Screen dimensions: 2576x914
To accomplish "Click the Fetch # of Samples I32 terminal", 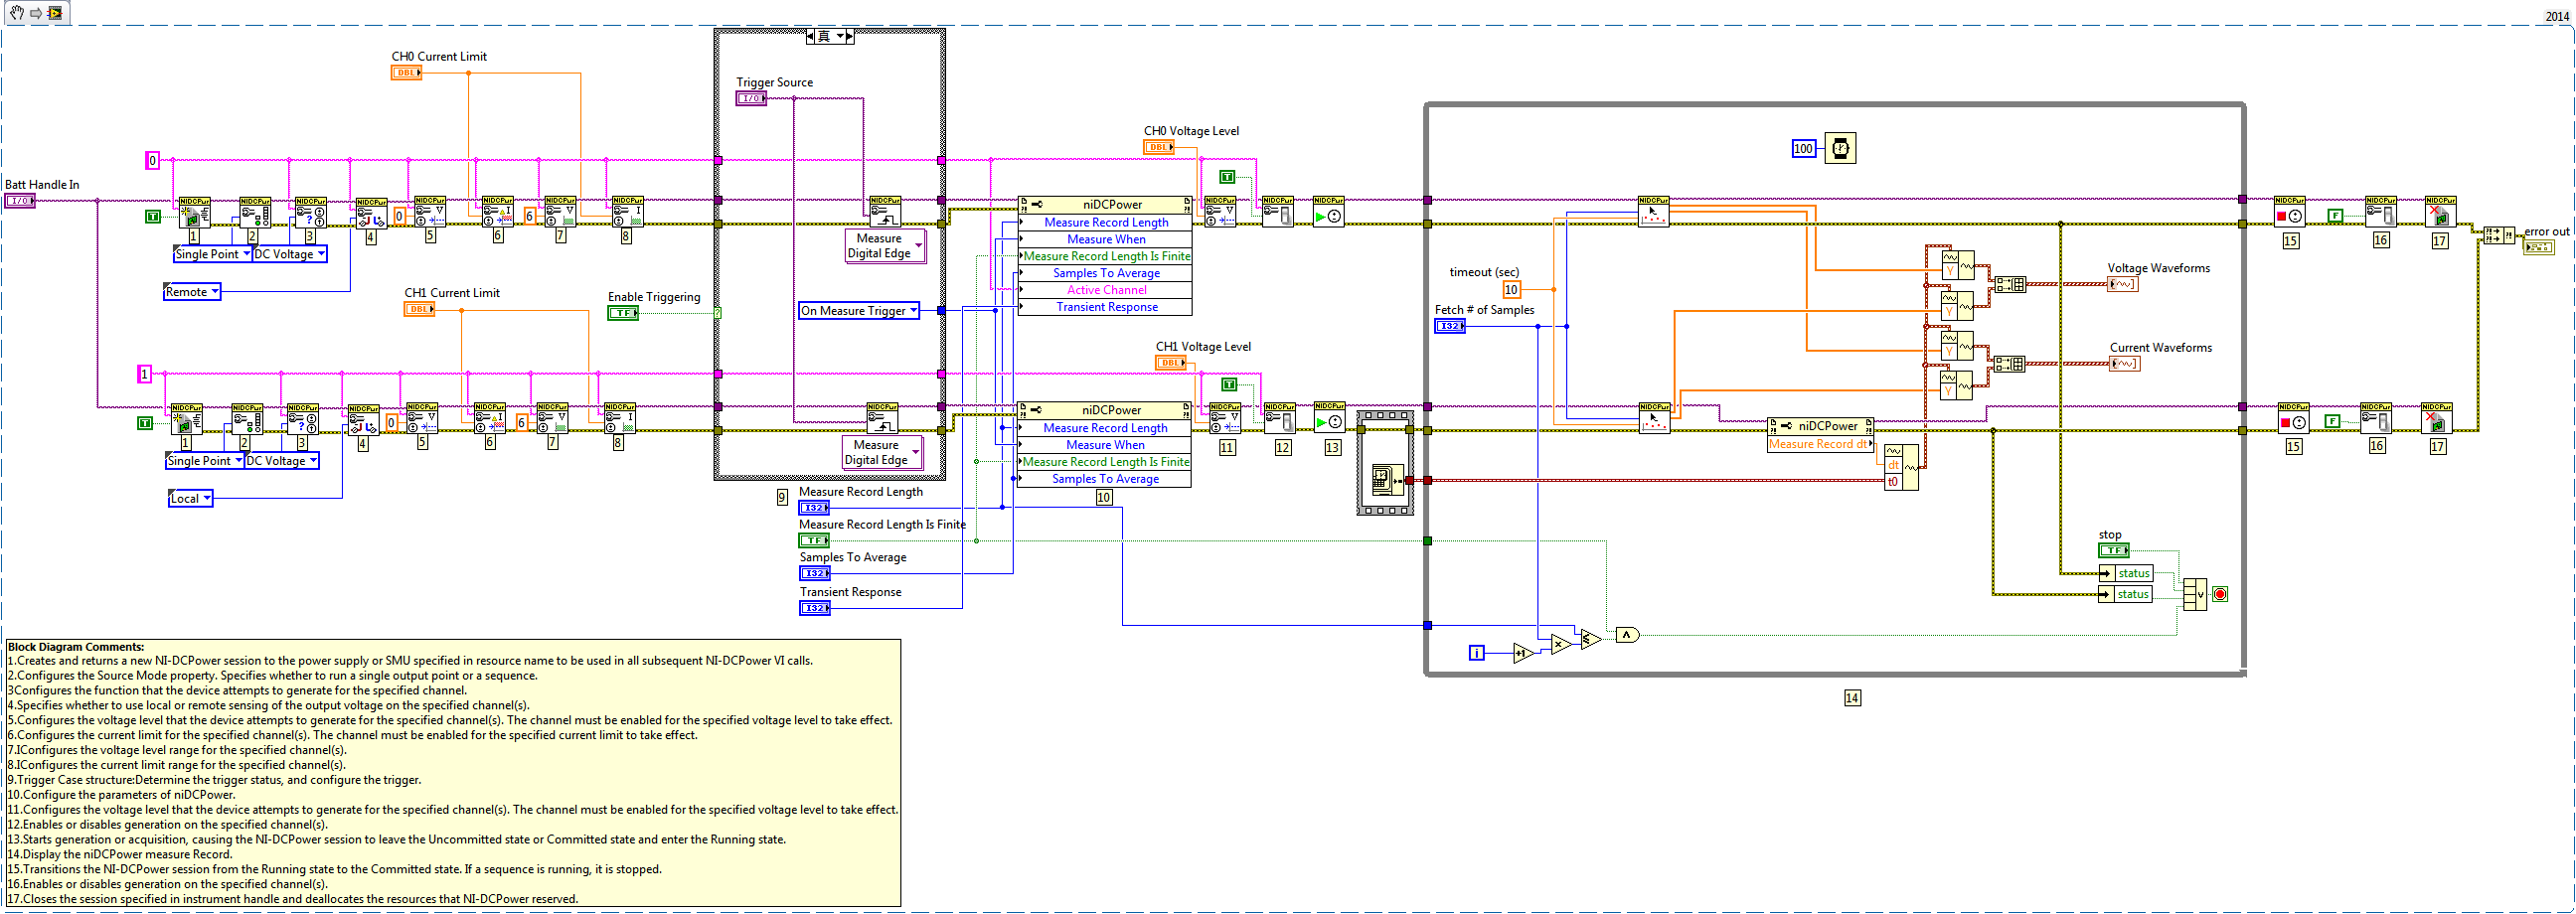I will [x=1450, y=326].
